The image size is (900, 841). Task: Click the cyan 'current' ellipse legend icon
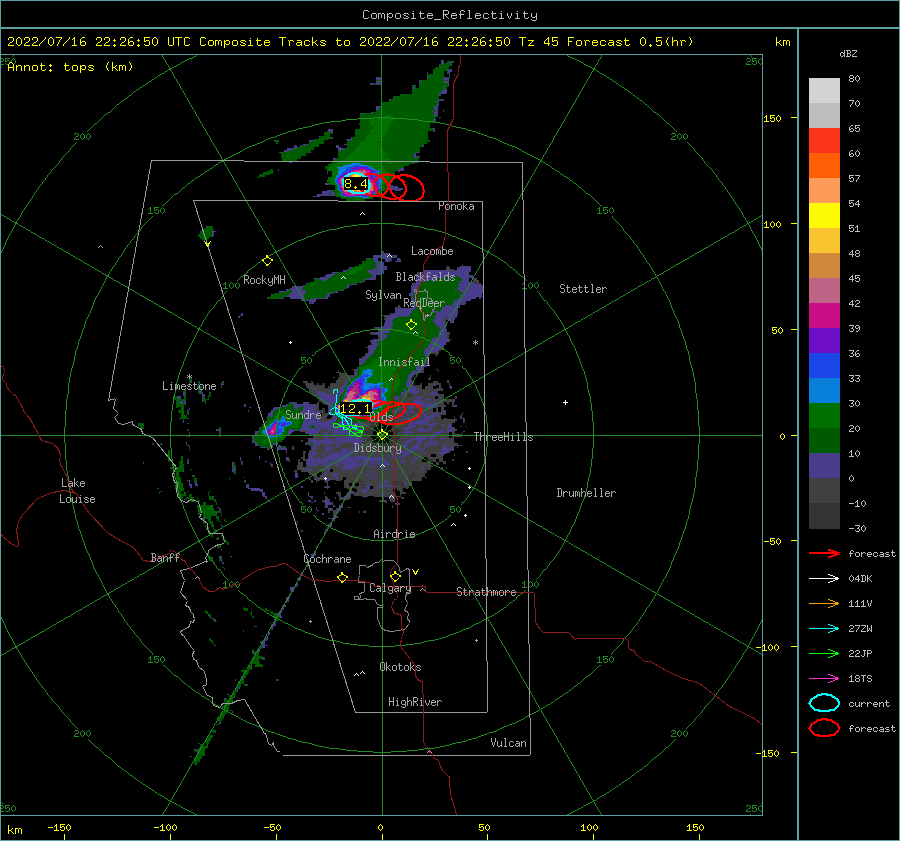[824, 703]
